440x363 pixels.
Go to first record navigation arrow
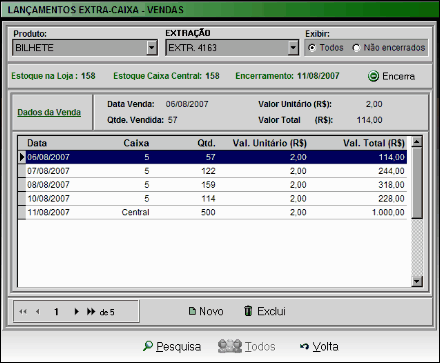click(x=23, y=312)
